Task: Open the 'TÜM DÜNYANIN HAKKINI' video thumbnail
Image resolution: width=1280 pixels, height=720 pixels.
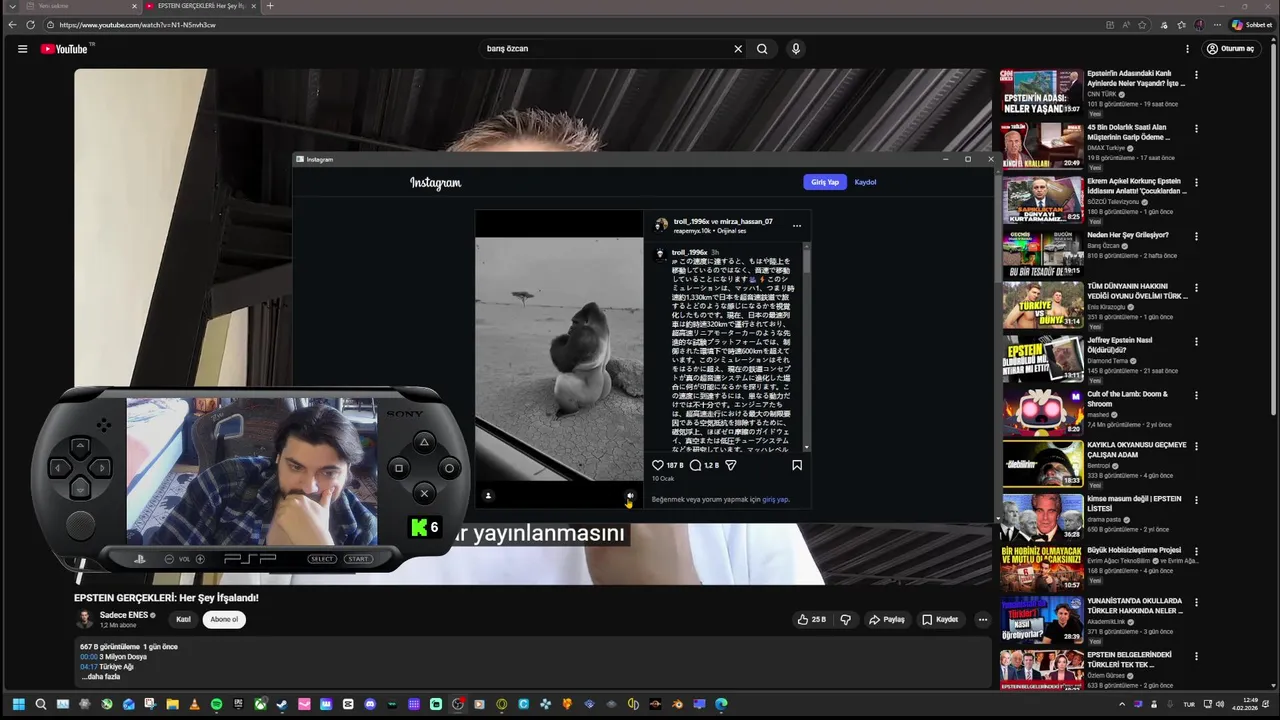Action: pos(1042,305)
